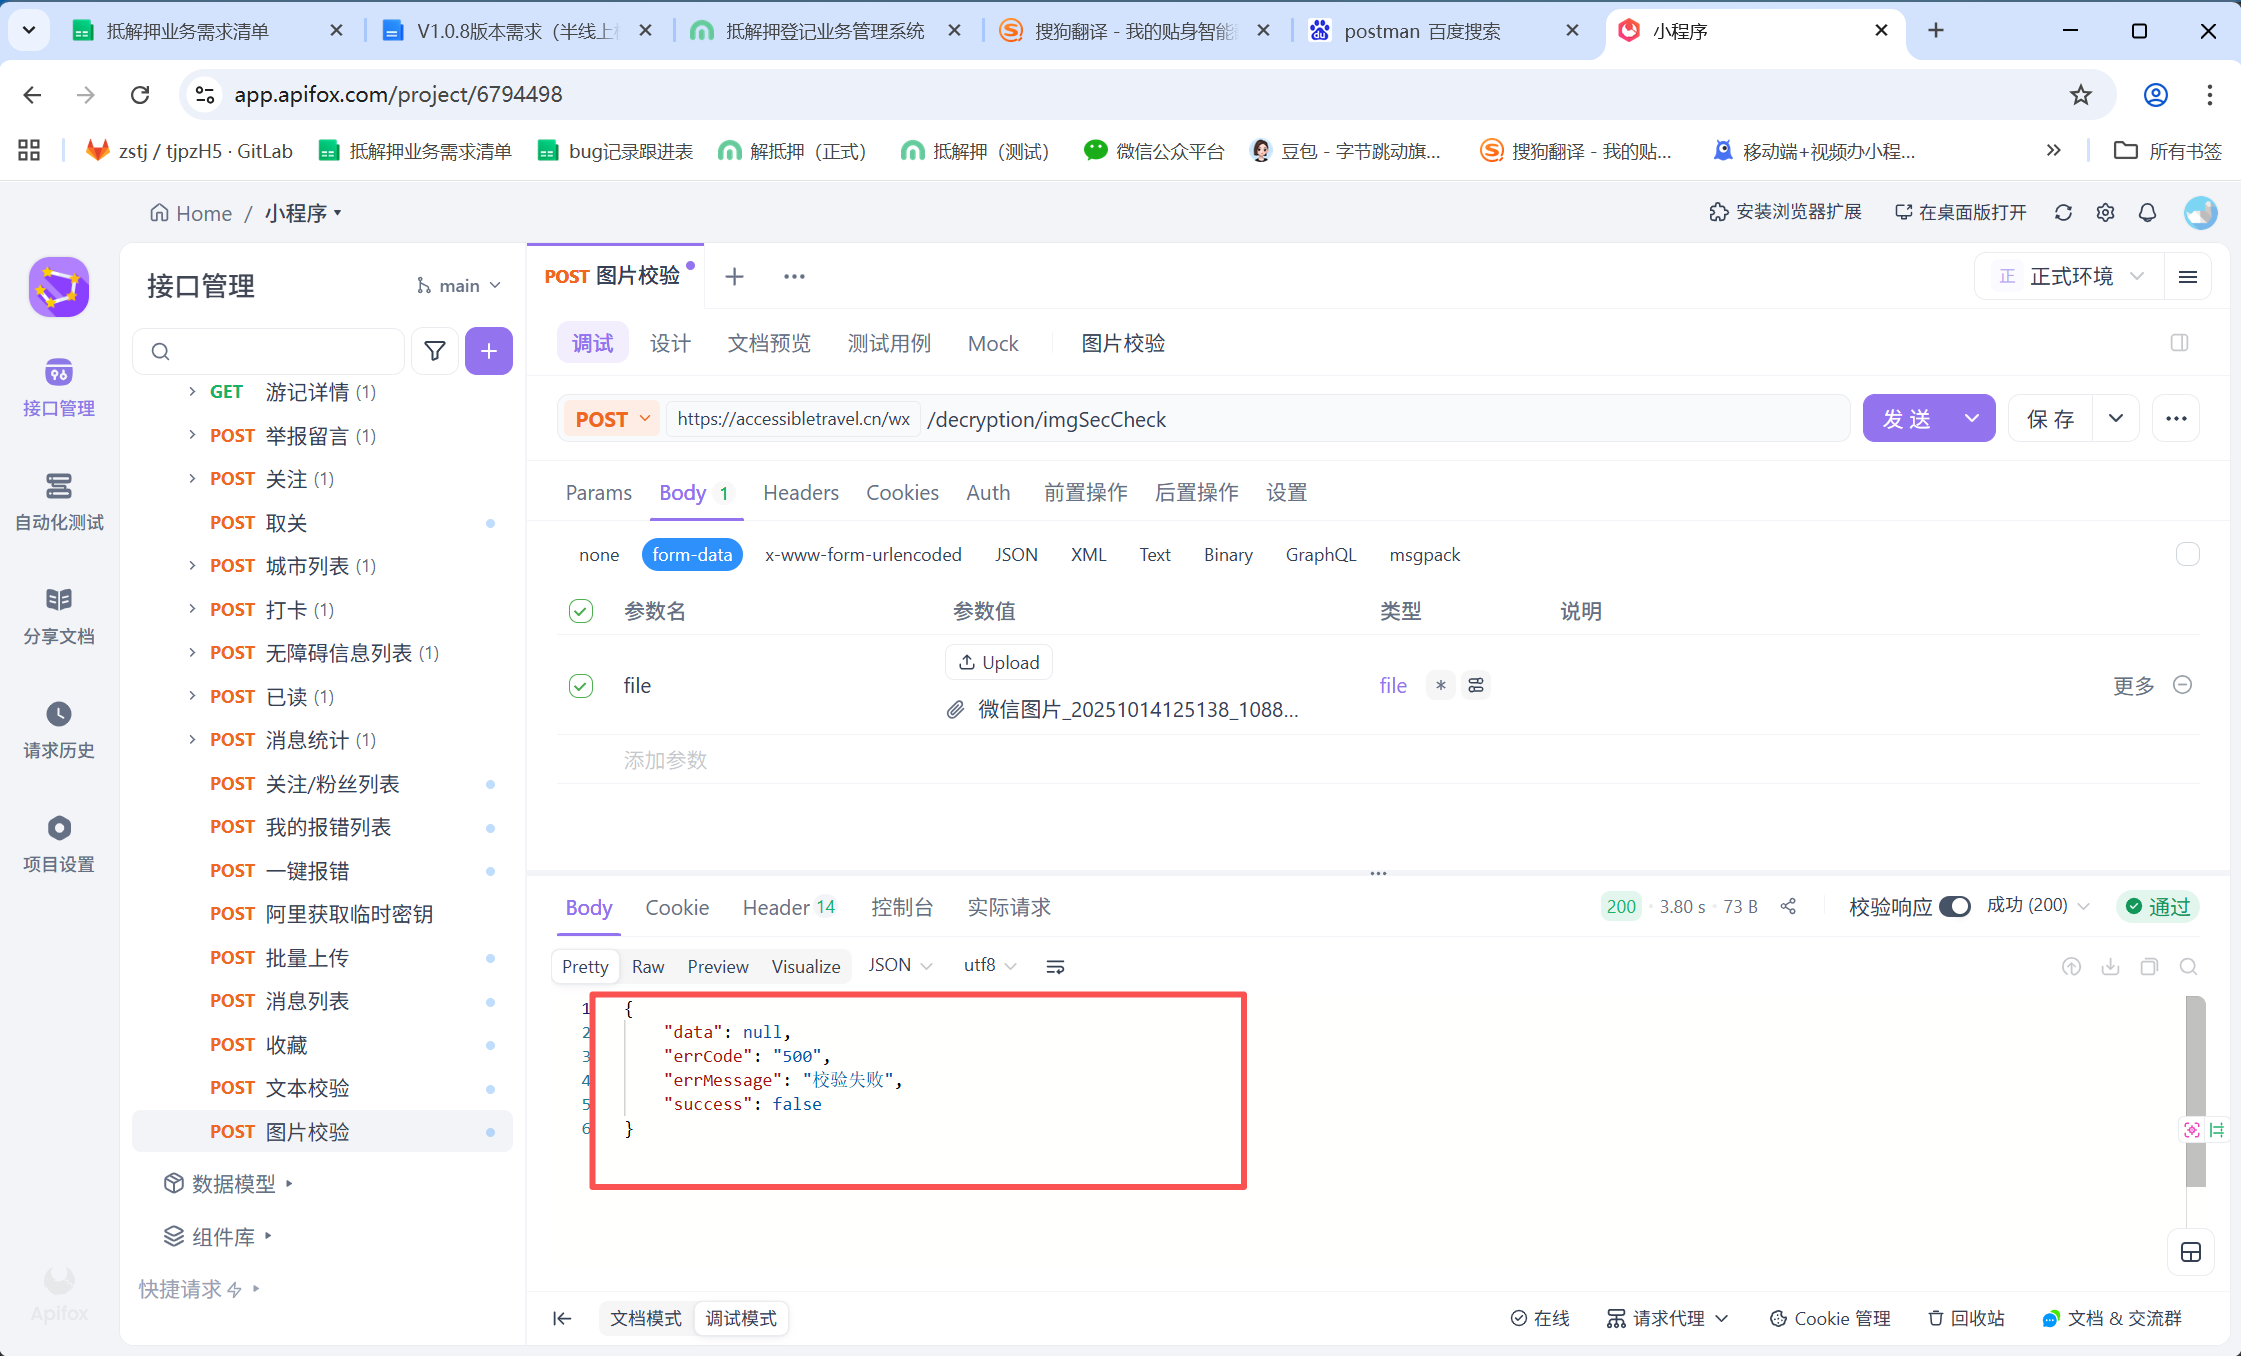Uncheck the file parameter checkbox
This screenshot has width=2241, height=1356.
pyautogui.click(x=581, y=685)
